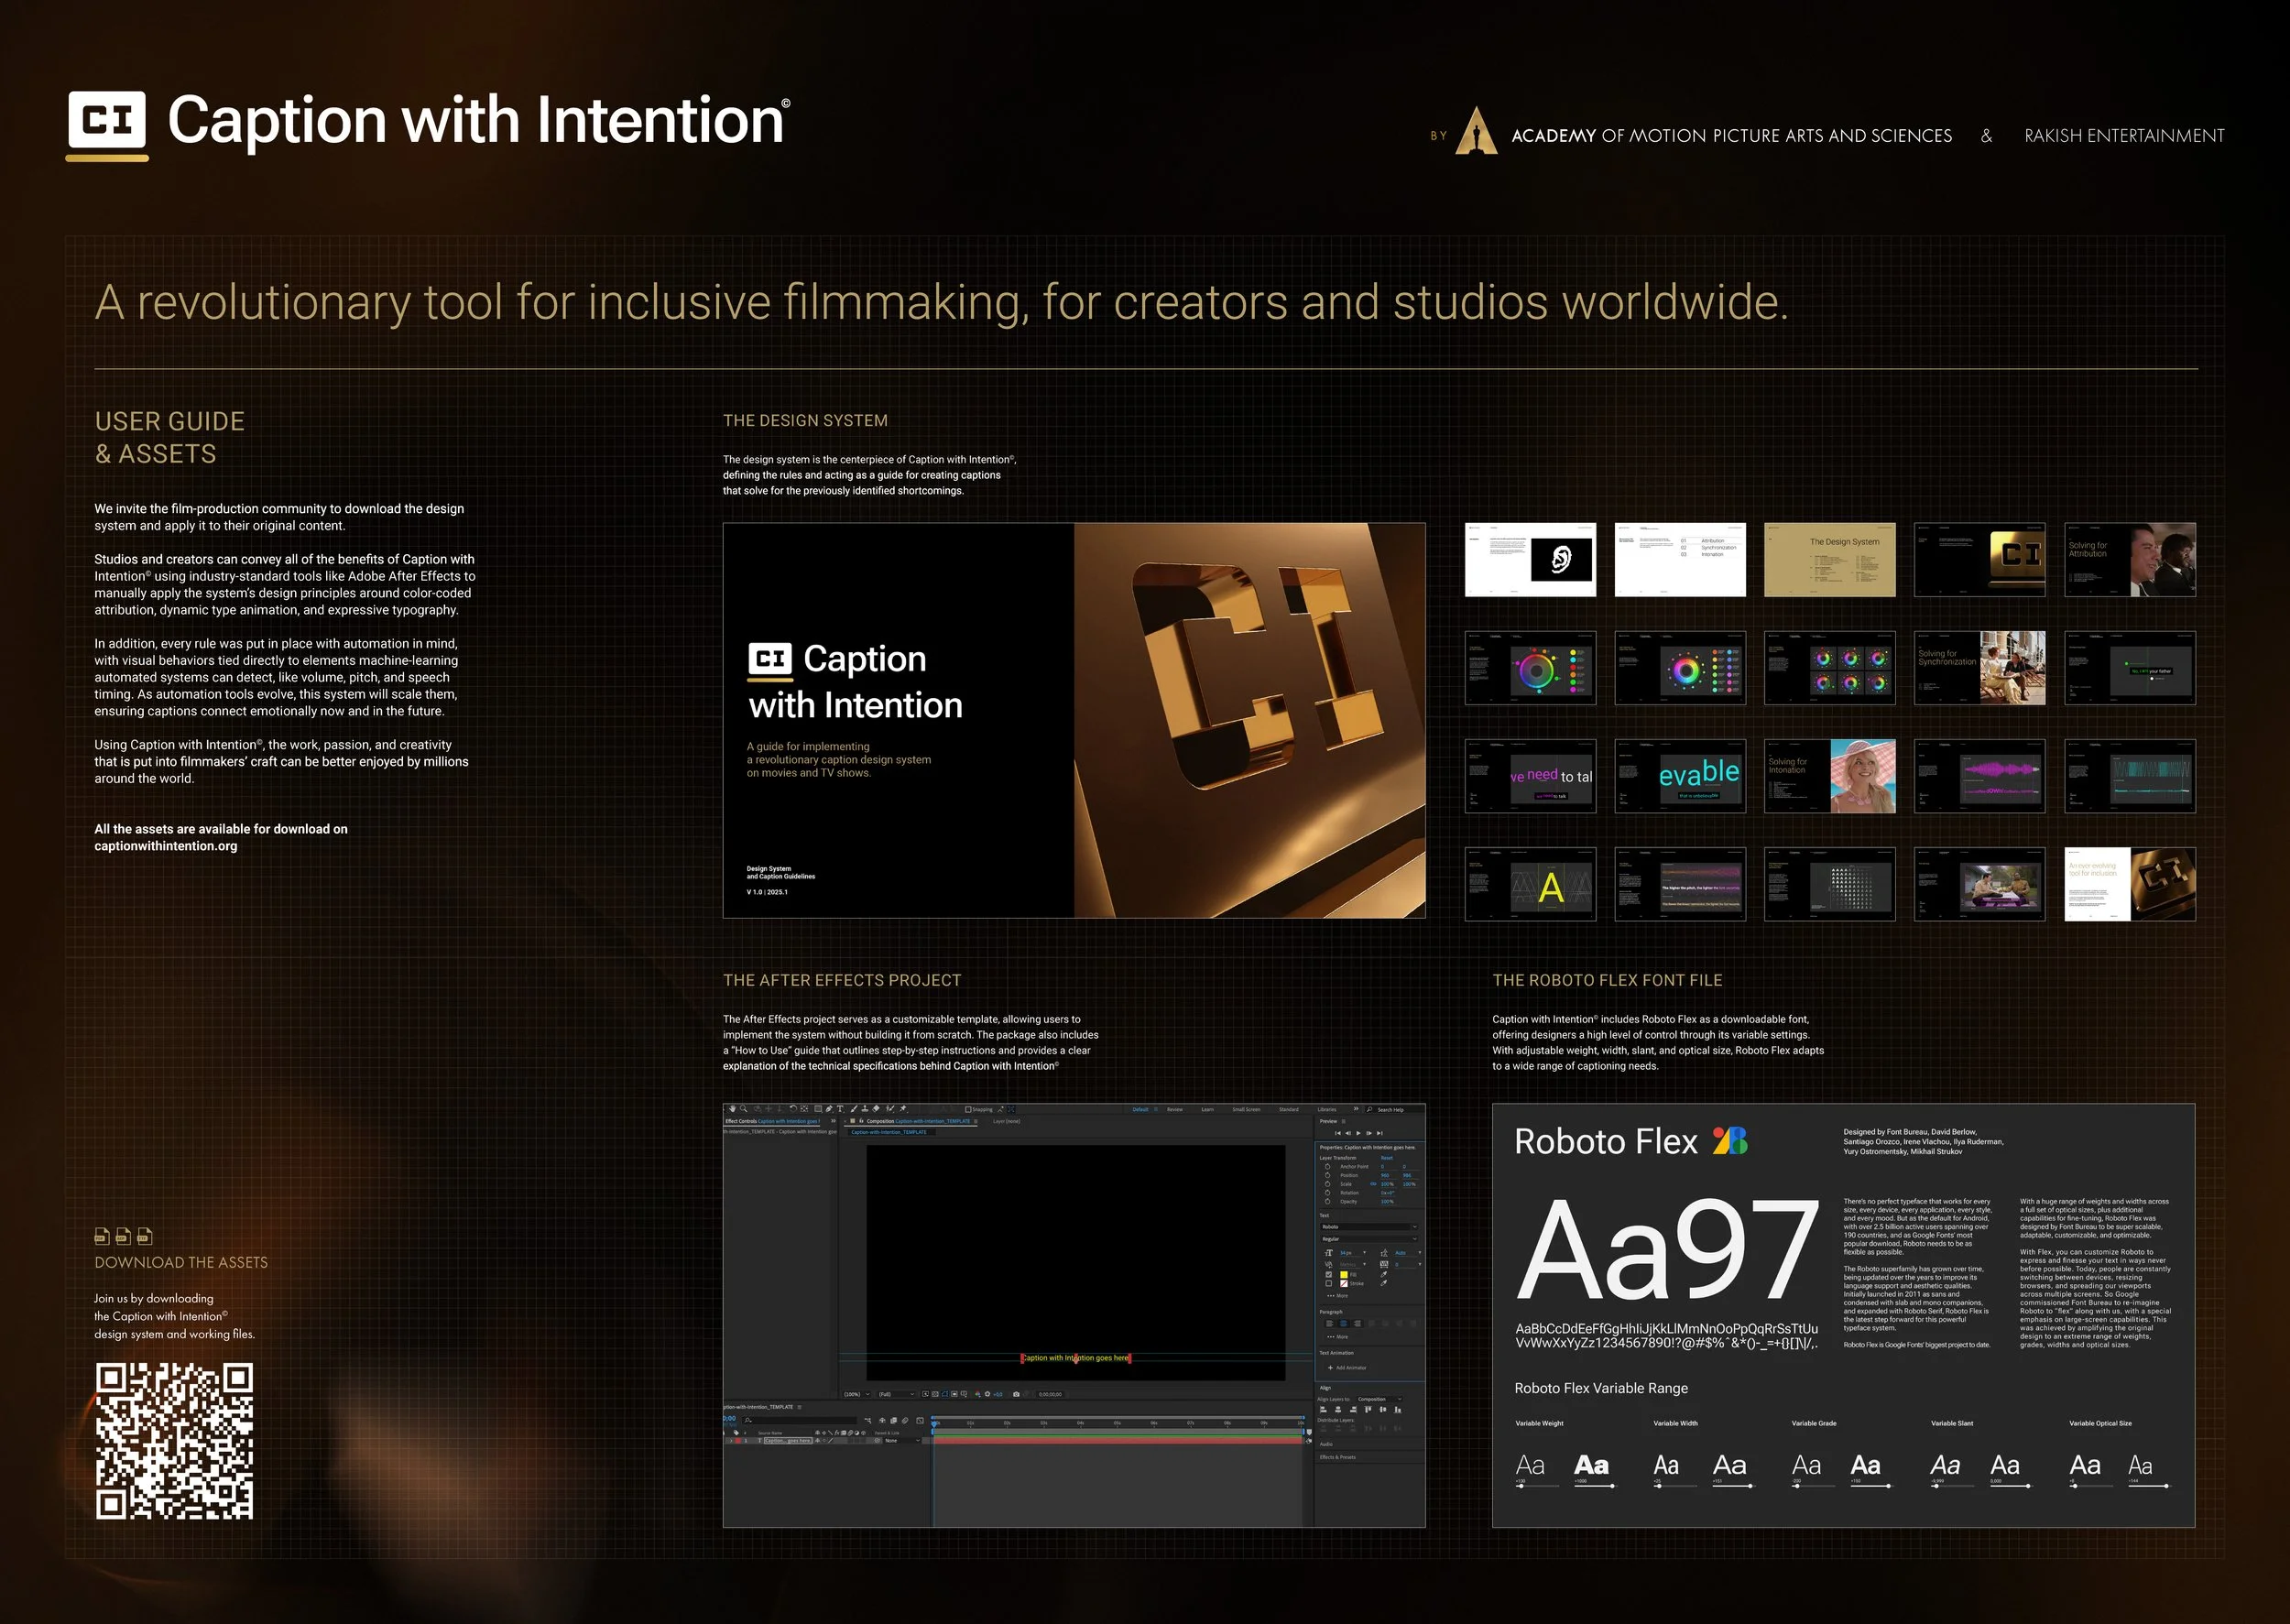Select the Zoom magnifier tool
Viewport: 2290px width, 1624px height.
pyautogui.click(x=744, y=1109)
